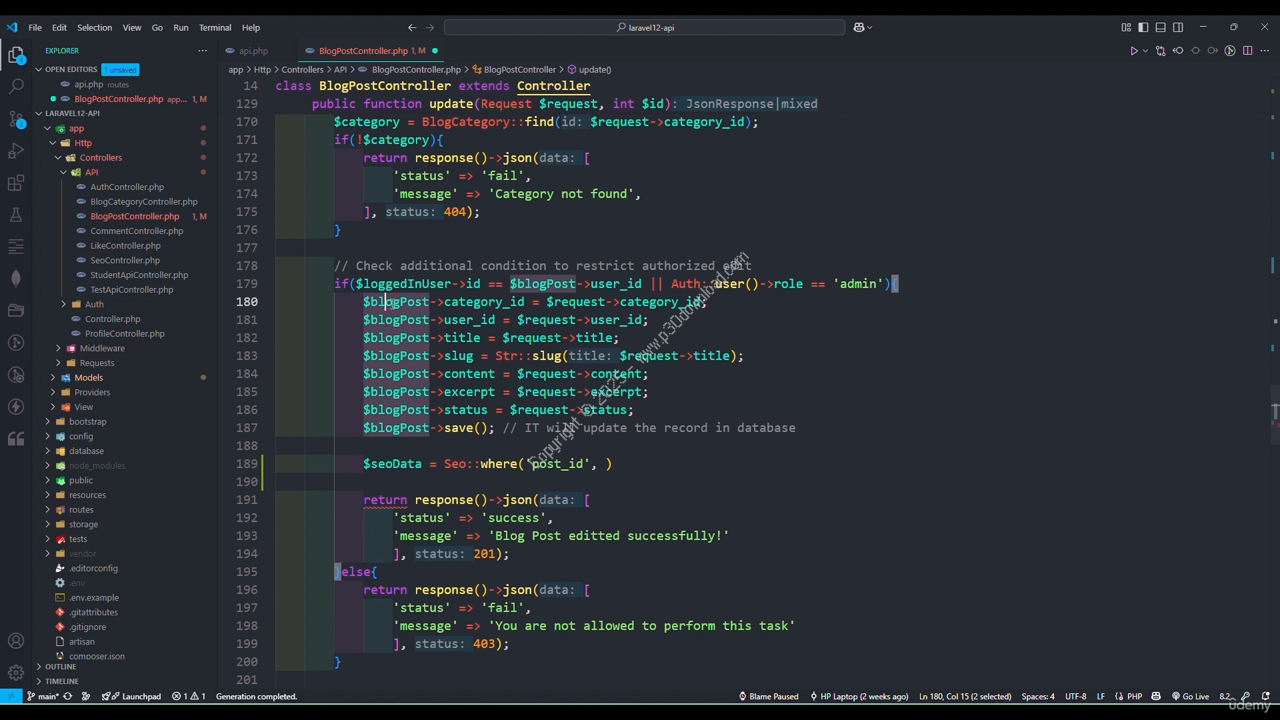Open the .env.example file
The width and height of the screenshot is (1280, 720).
[x=94, y=597]
